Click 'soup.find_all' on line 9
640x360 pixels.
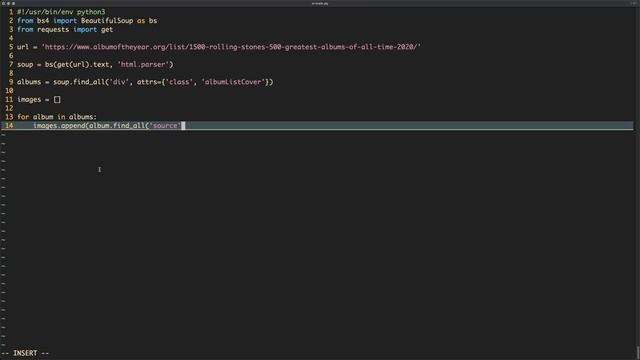(x=79, y=82)
